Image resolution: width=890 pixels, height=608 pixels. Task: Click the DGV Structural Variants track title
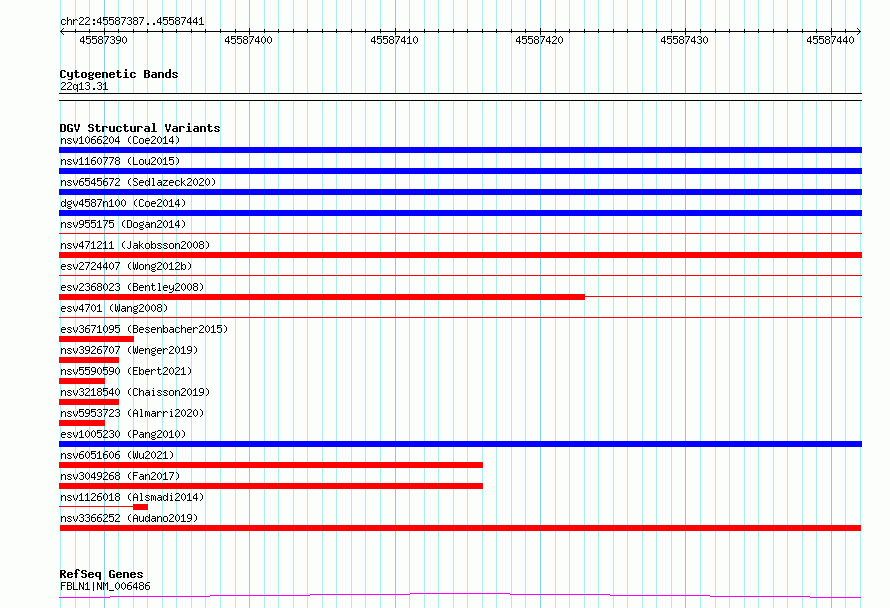click(x=140, y=128)
